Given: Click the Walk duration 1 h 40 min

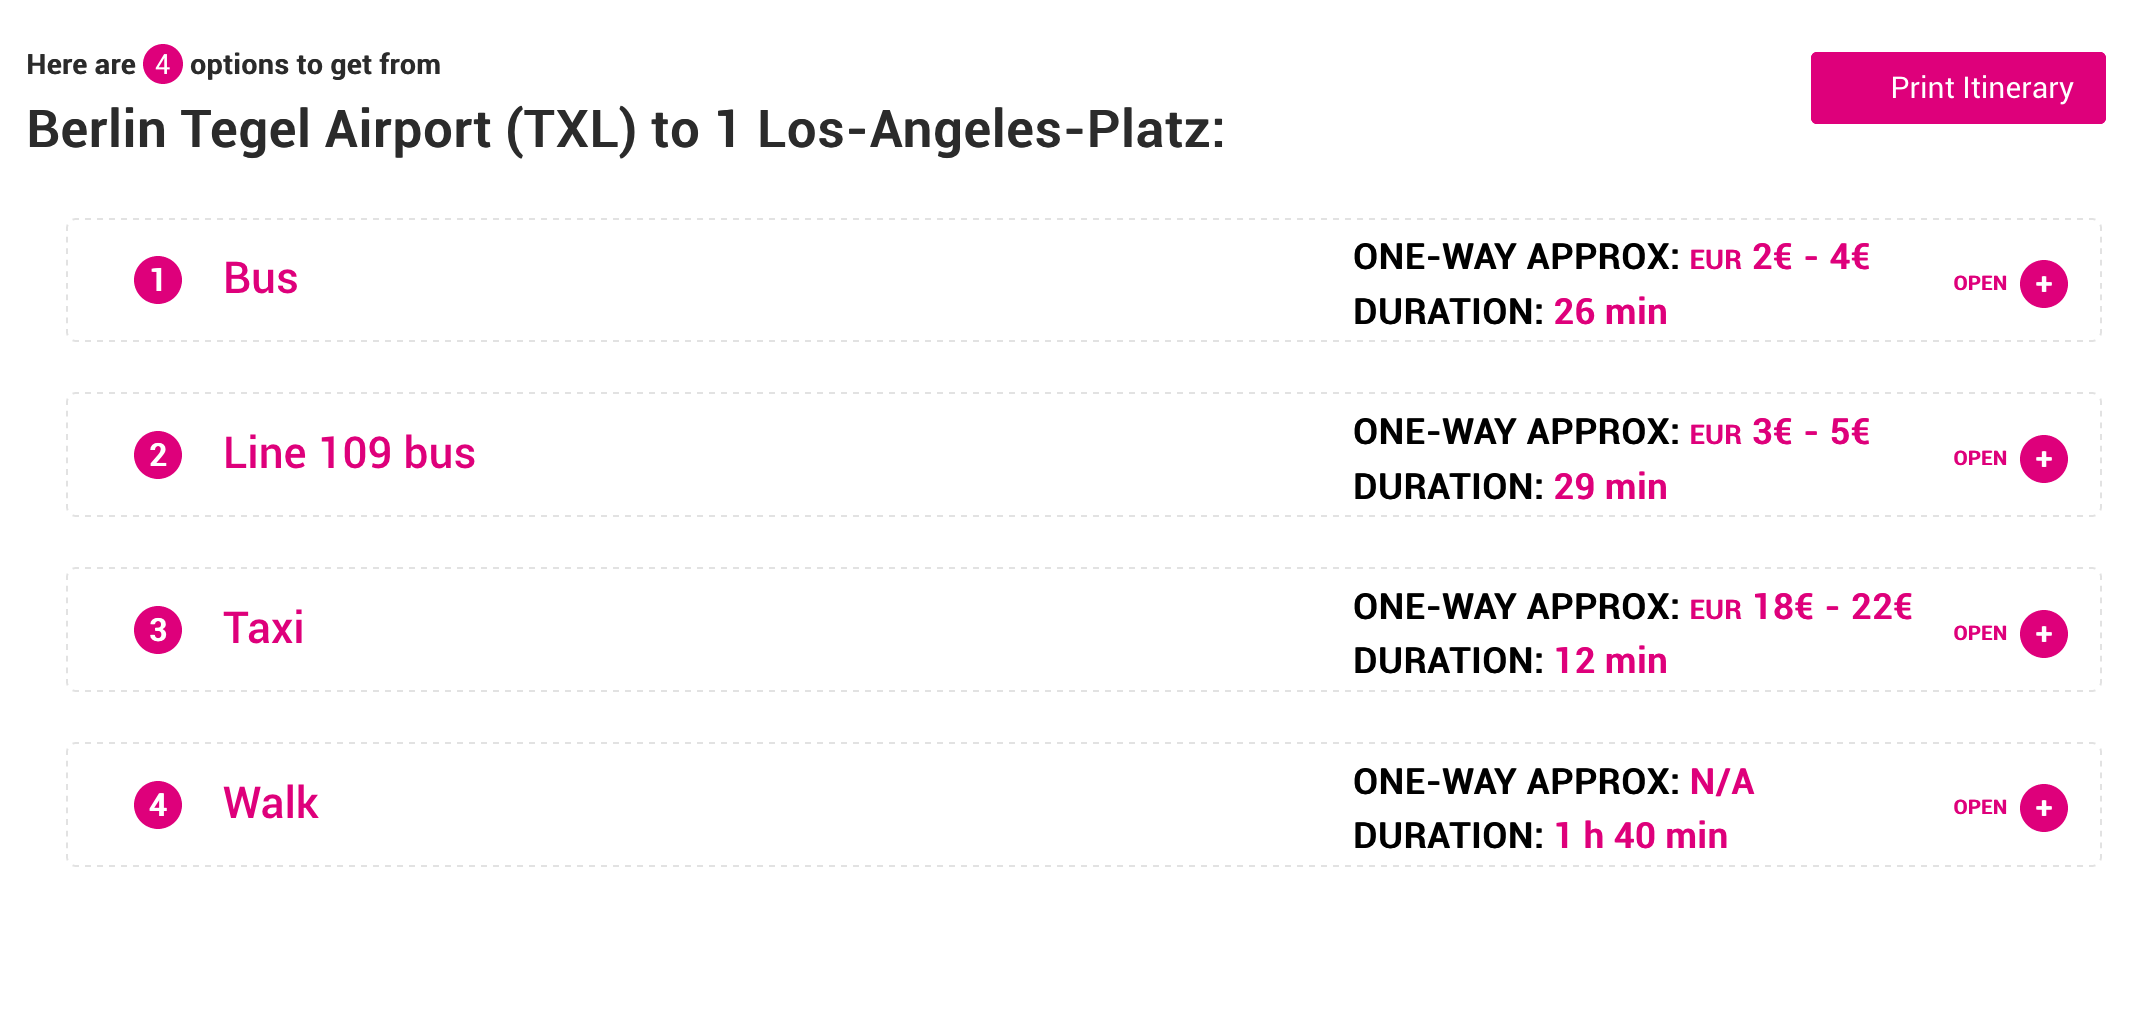Looking at the screenshot, I should click(x=1641, y=836).
